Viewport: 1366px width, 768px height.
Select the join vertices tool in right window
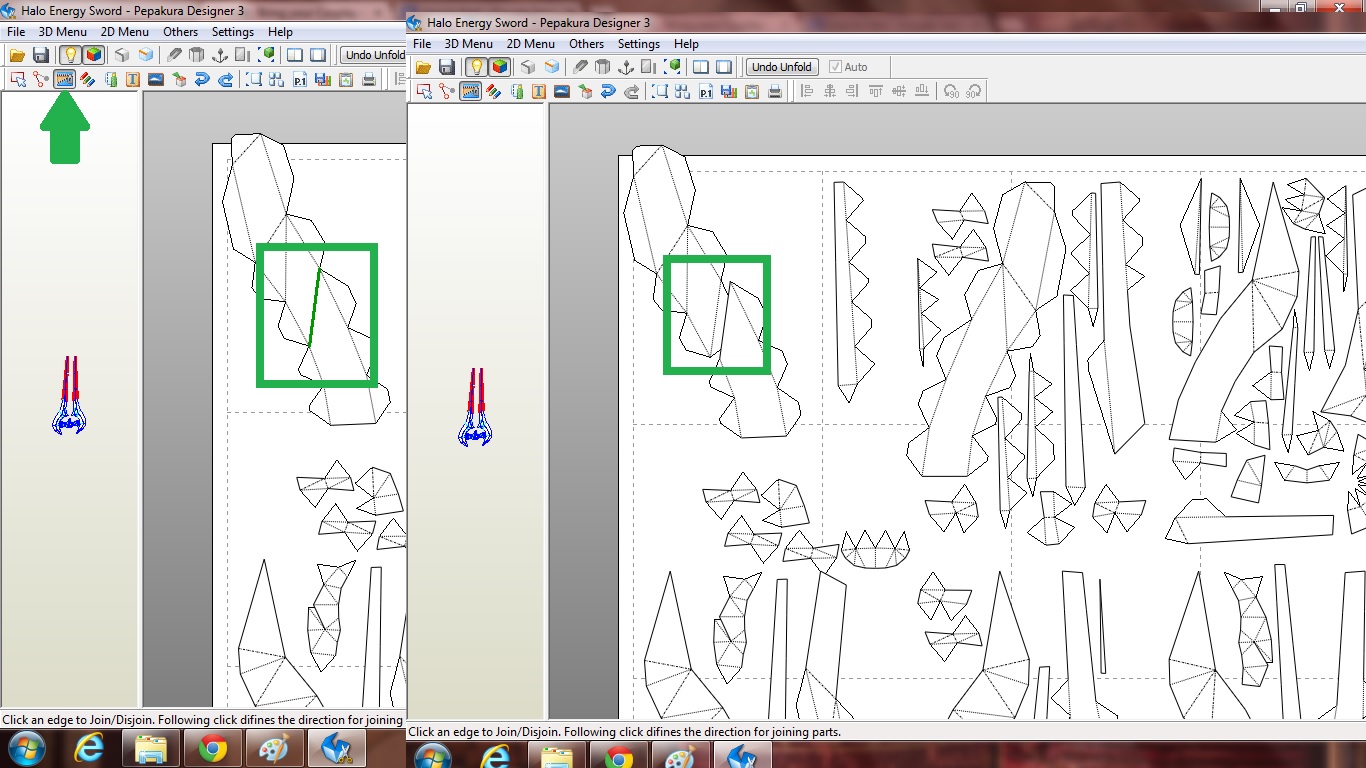click(447, 92)
